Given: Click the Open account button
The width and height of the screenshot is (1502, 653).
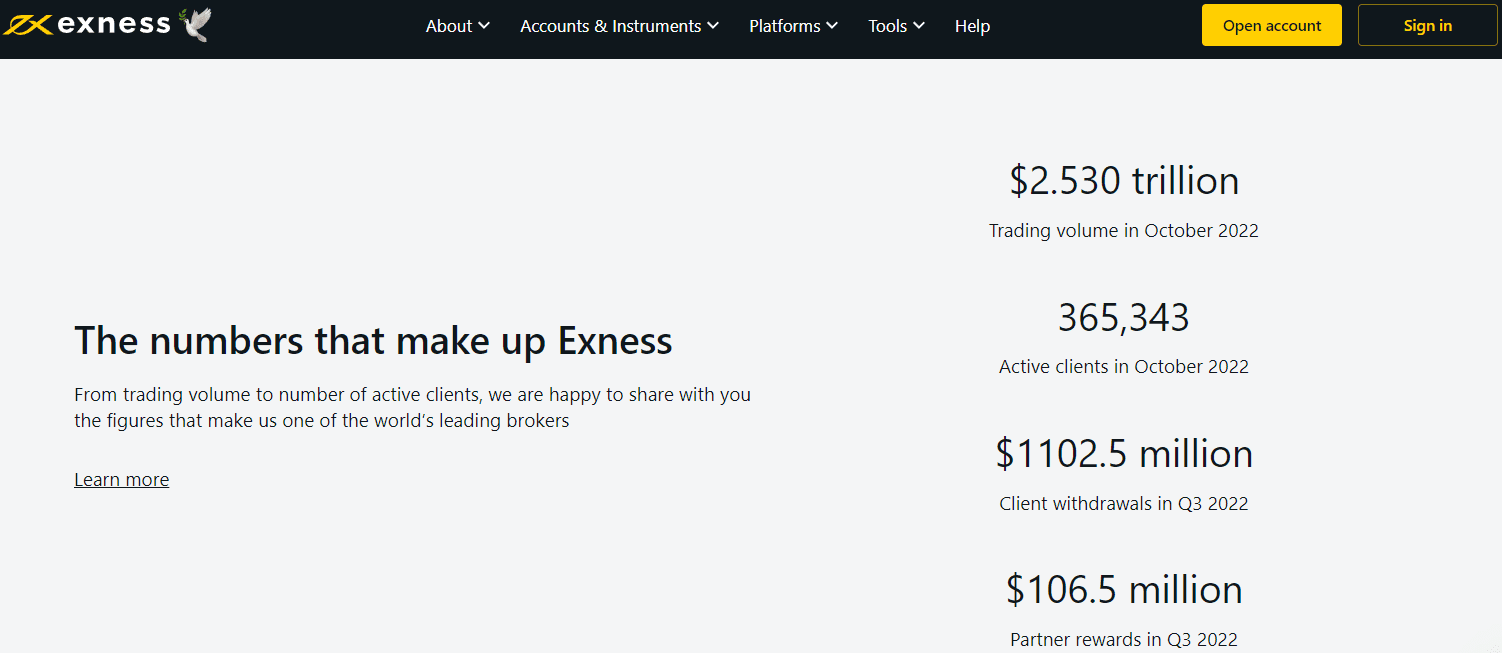Looking at the screenshot, I should click(x=1271, y=24).
